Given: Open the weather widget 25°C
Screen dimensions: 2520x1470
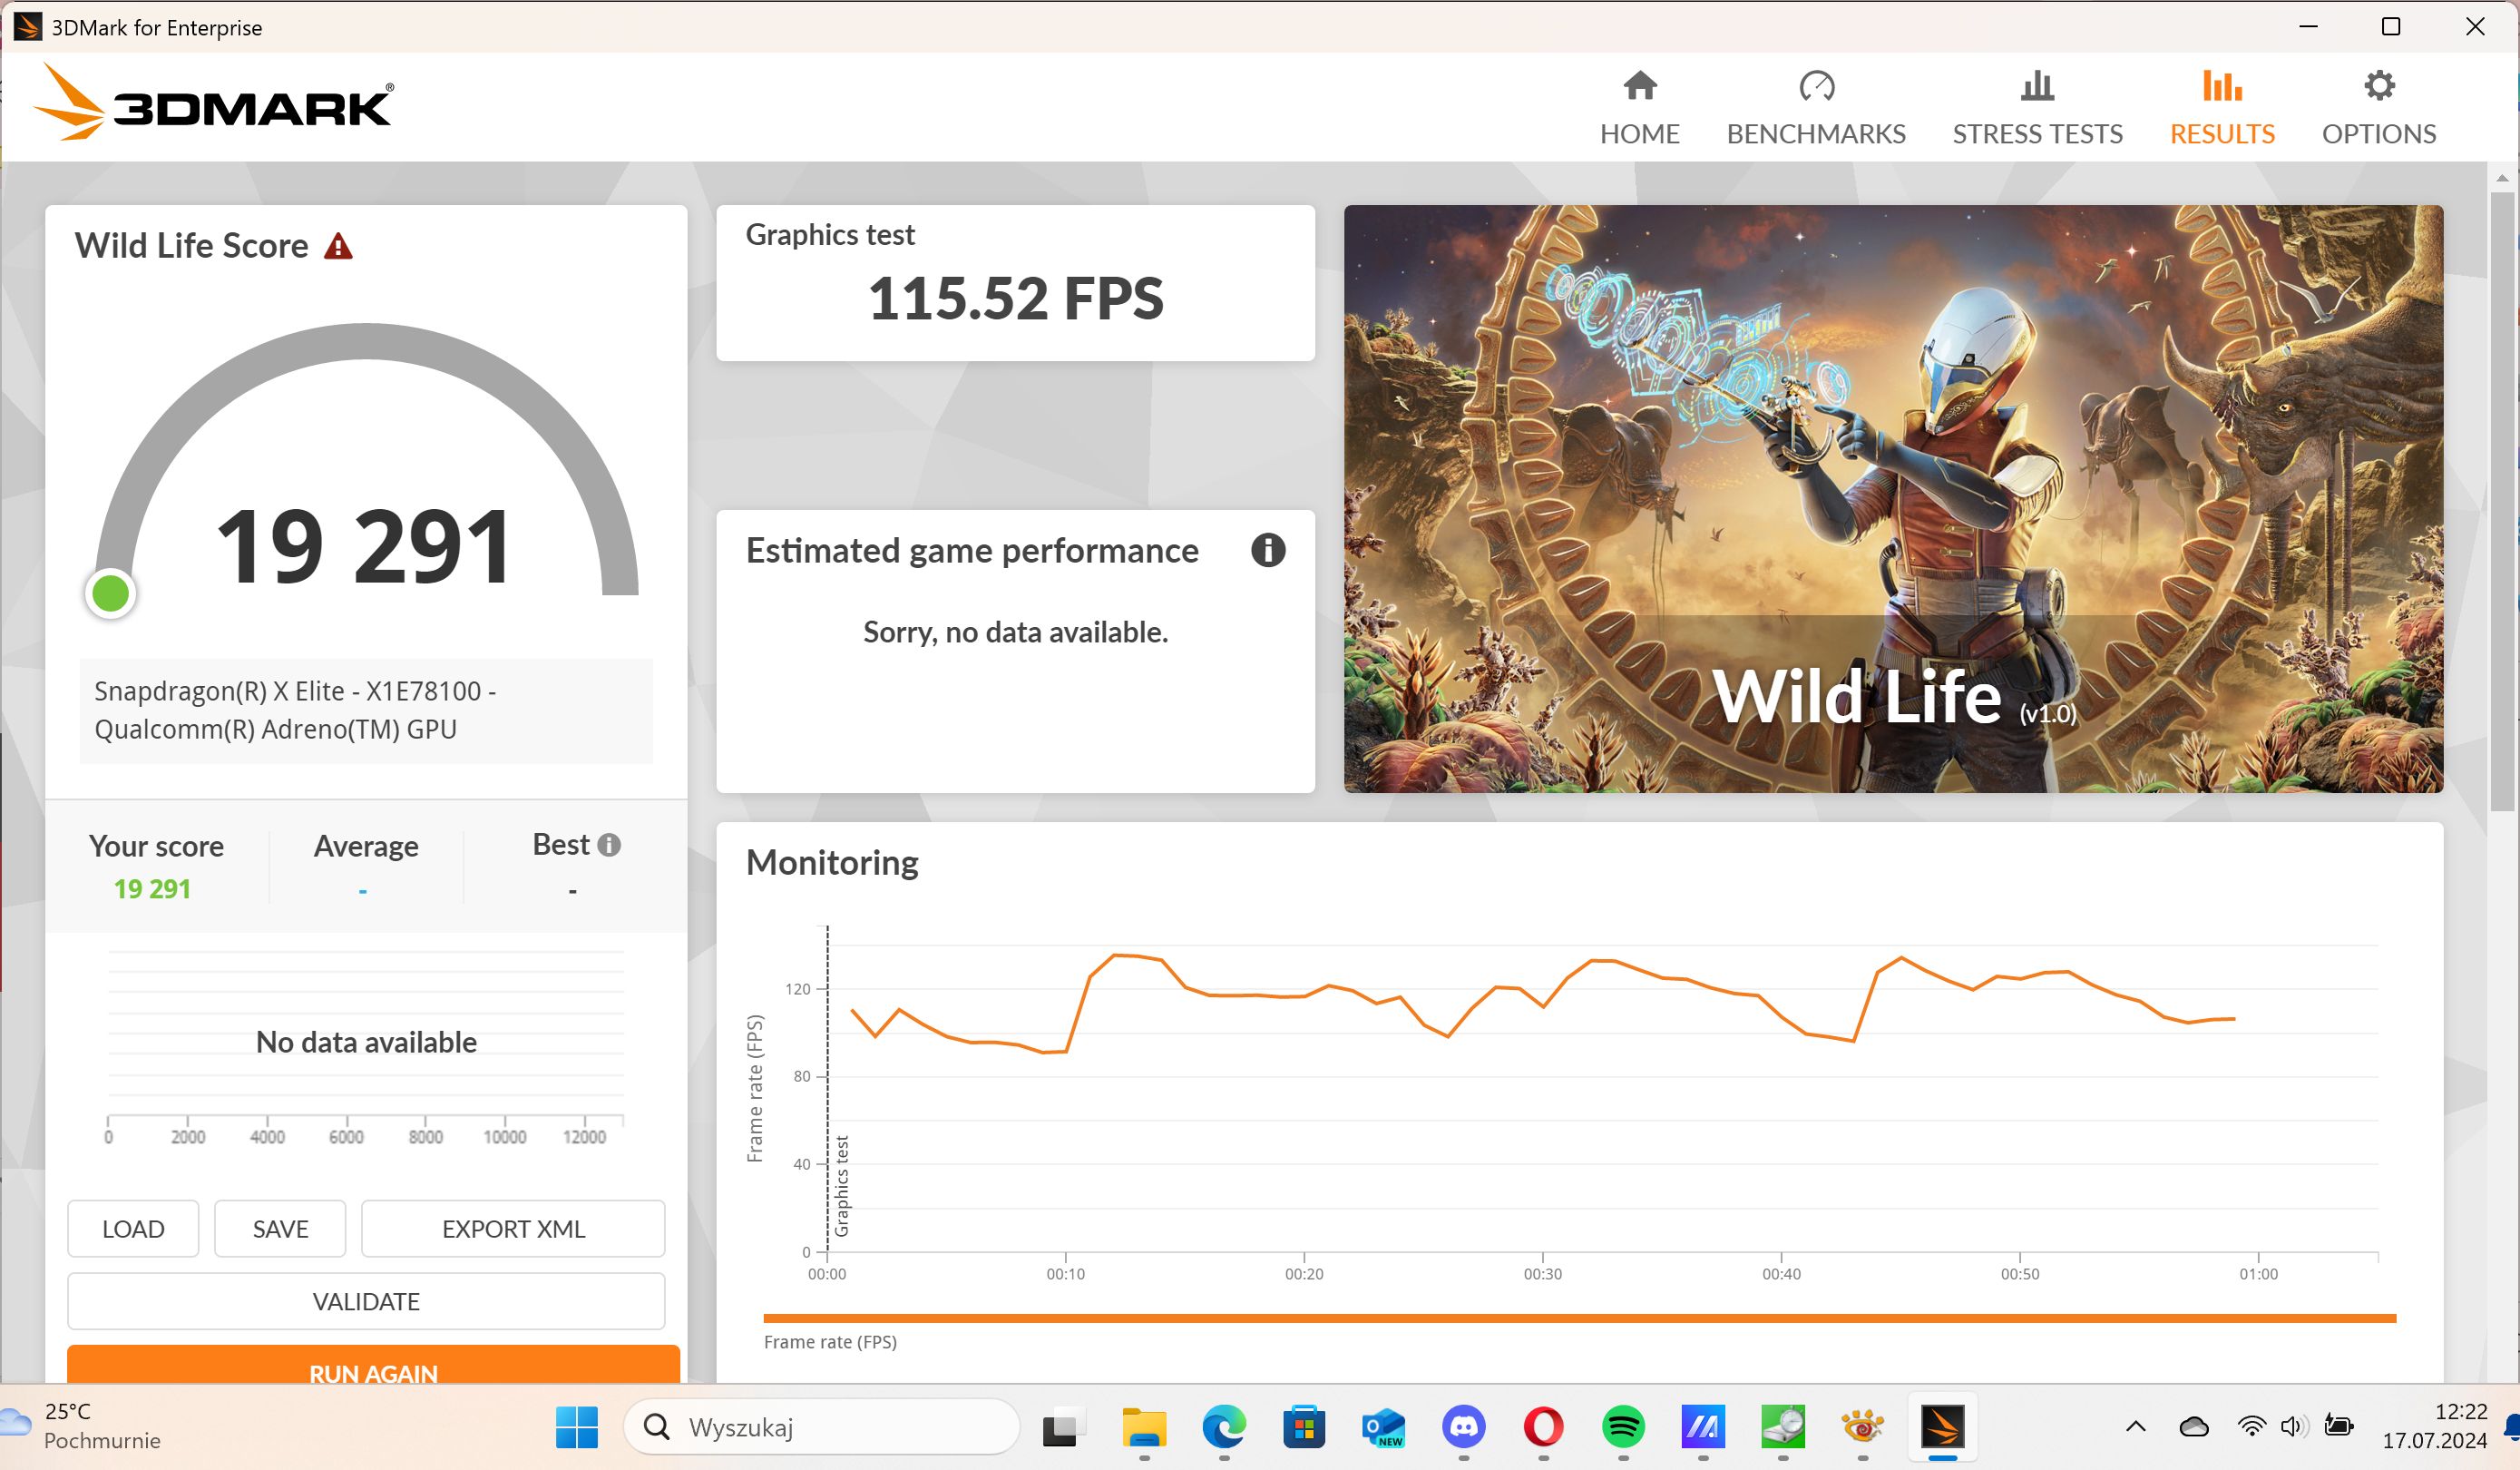Looking at the screenshot, I should [x=82, y=1427].
